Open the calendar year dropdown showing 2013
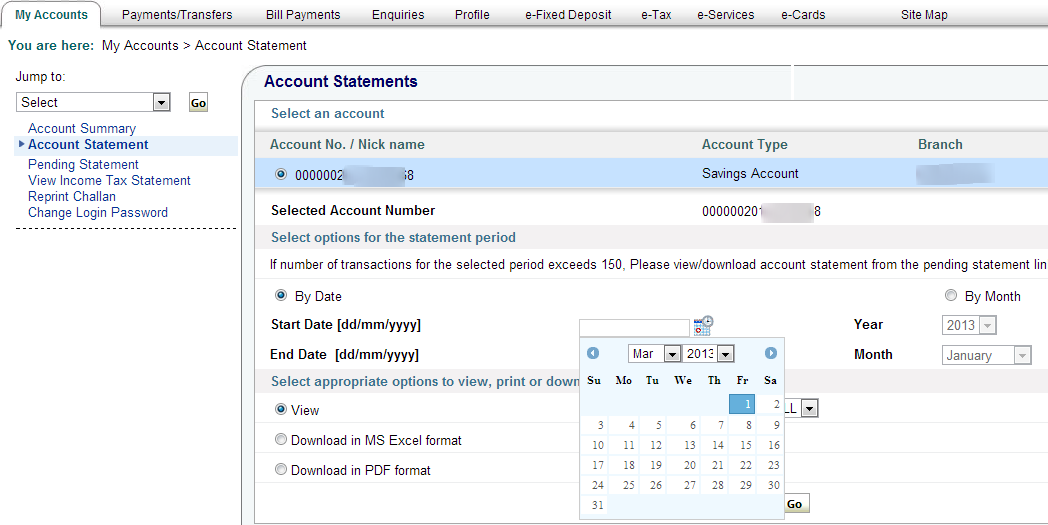Screen dimensions: 1048x525 (709, 354)
